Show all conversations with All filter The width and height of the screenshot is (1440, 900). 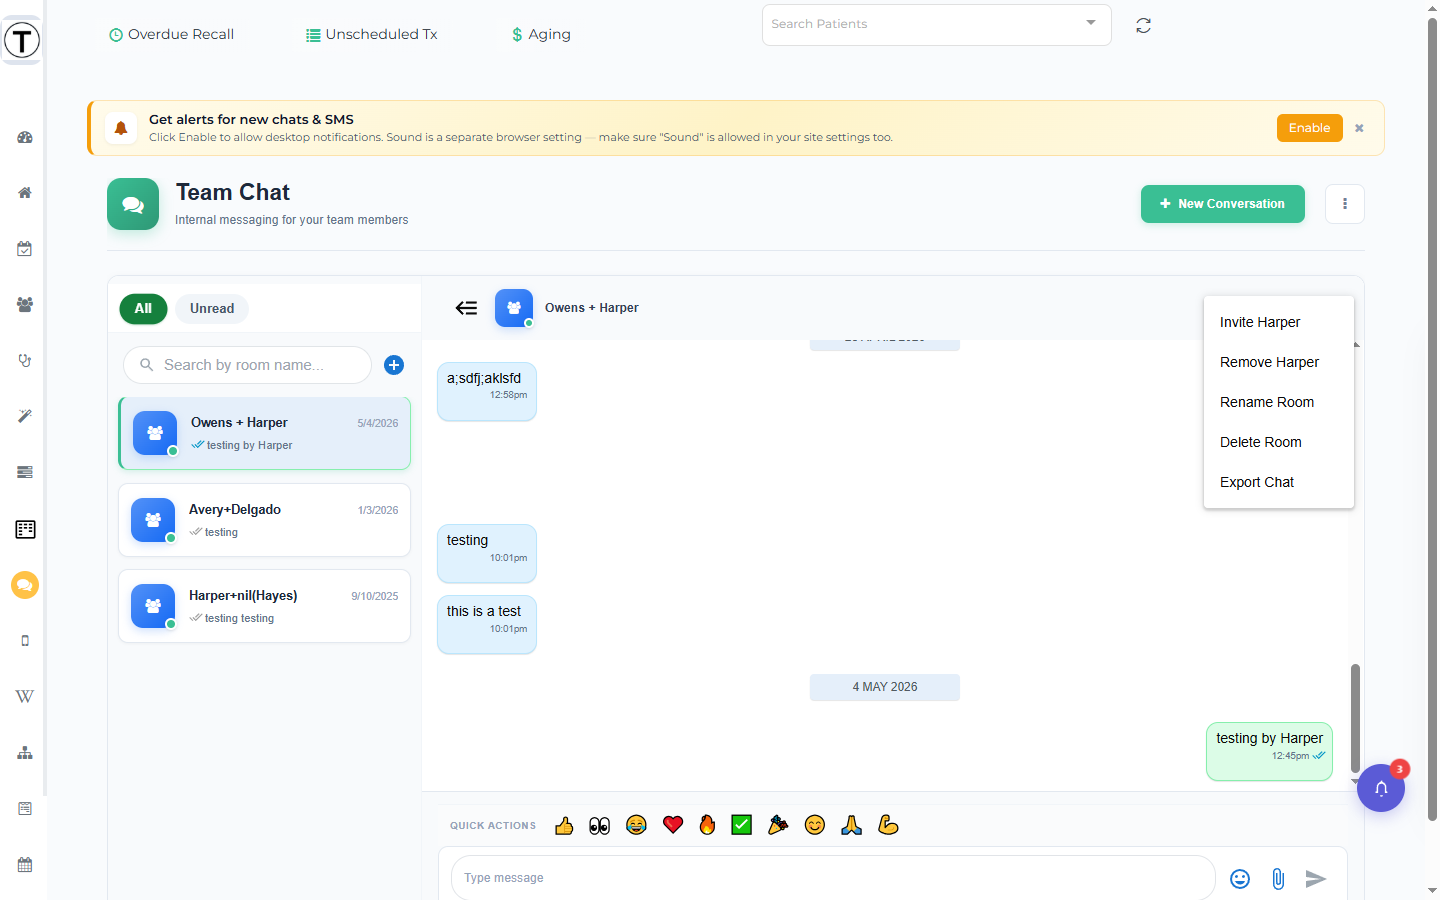(143, 308)
